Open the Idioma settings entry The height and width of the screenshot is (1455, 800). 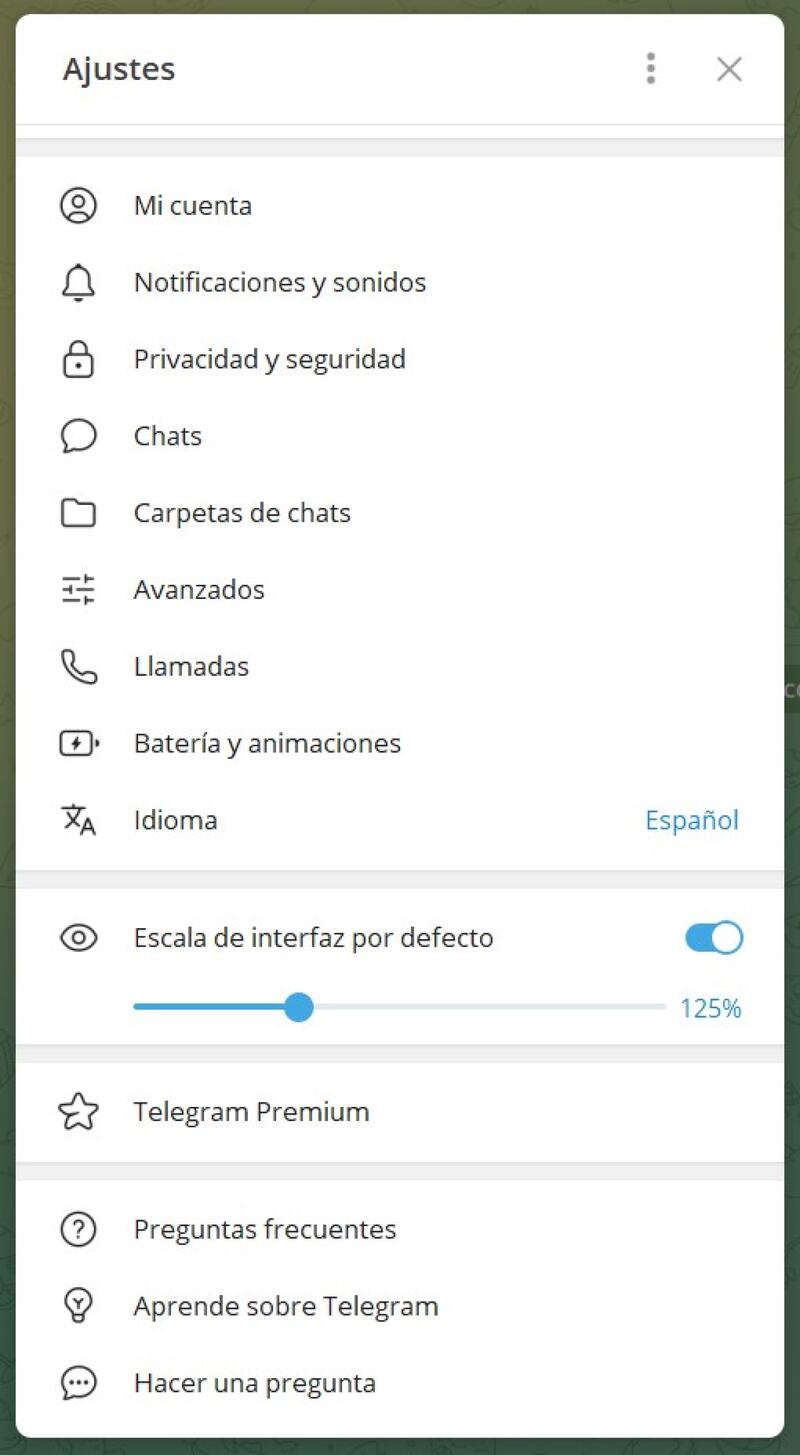(x=176, y=821)
